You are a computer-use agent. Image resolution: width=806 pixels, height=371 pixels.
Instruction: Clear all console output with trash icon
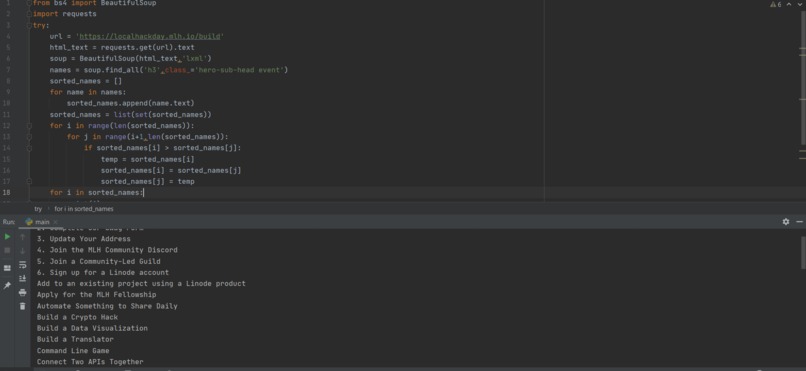click(x=23, y=306)
